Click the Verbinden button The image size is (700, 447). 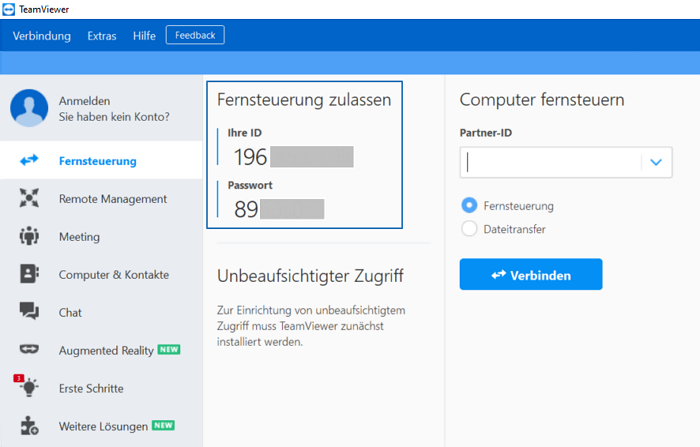pos(531,274)
